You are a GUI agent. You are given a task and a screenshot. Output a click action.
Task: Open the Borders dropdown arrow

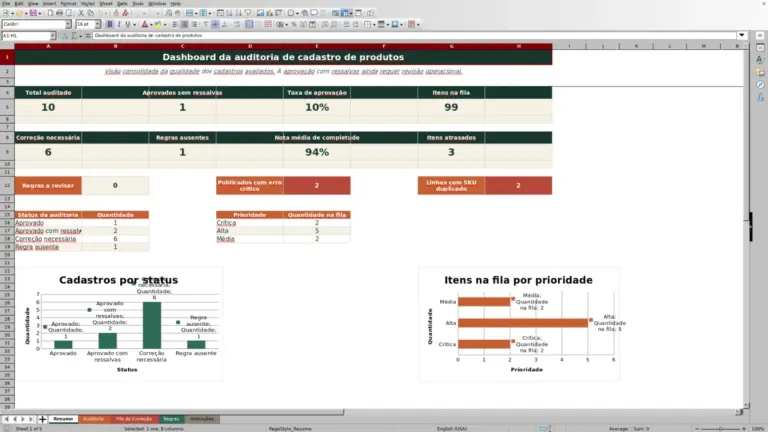[374, 24]
